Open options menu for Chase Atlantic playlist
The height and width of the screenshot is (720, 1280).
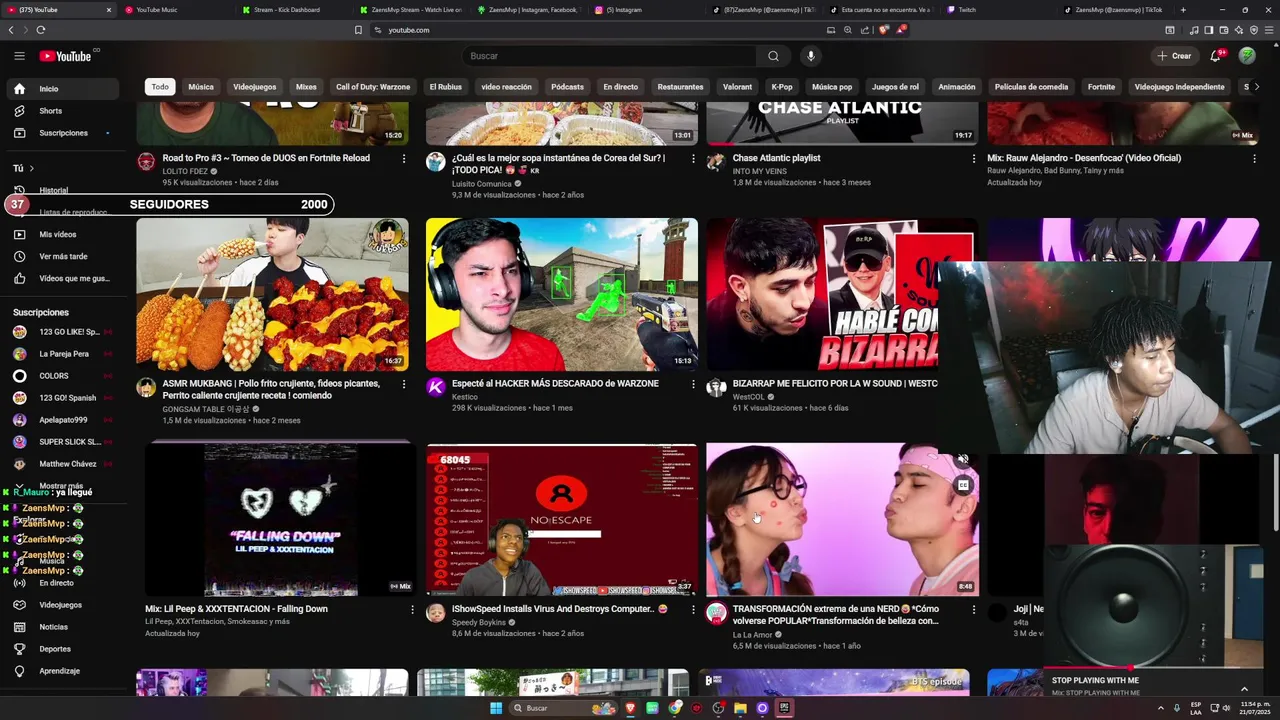point(973,158)
